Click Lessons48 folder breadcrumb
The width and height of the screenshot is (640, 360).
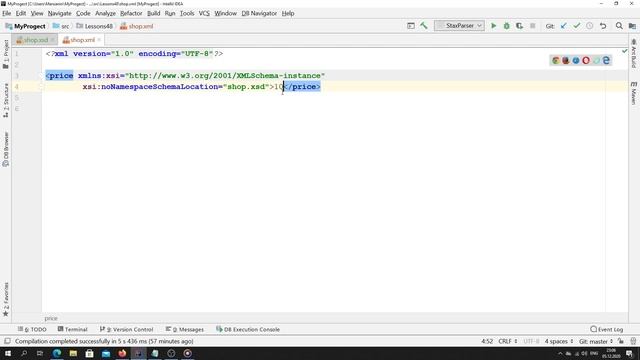tap(94, 26)
